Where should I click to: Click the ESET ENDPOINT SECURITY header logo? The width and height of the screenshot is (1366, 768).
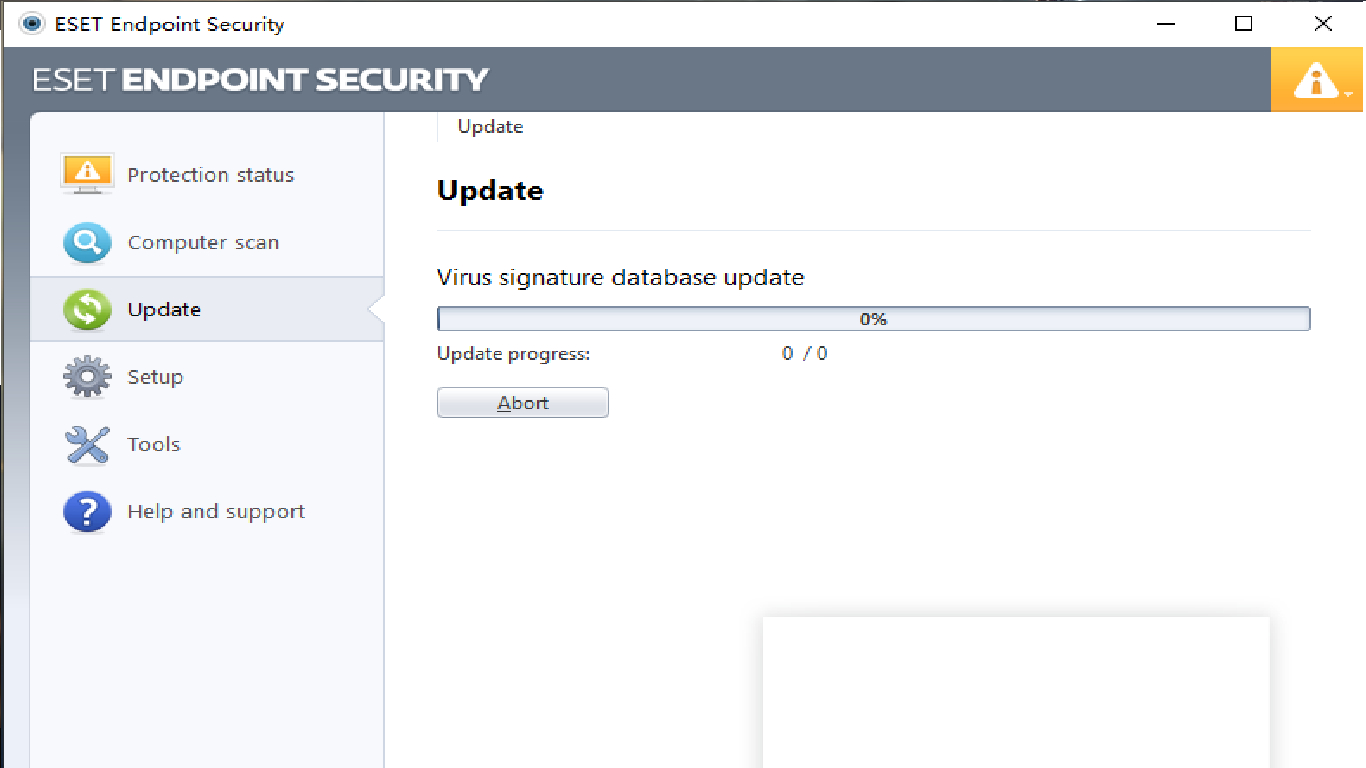point(260,80)
